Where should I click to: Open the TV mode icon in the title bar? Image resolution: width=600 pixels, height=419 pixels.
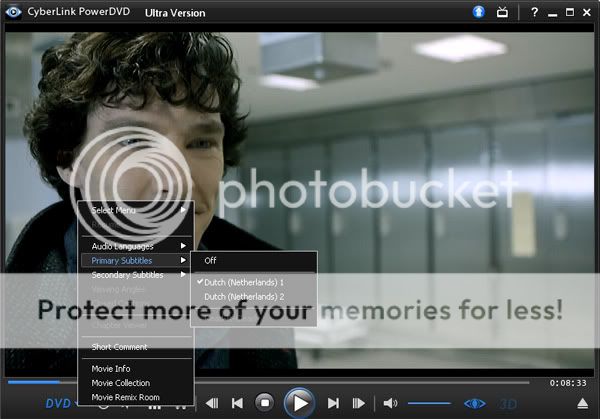(x=502, y=12)
